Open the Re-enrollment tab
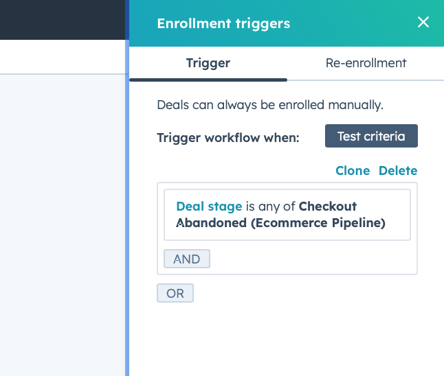This screenshot has height=376, width=444. pos(366,63)
